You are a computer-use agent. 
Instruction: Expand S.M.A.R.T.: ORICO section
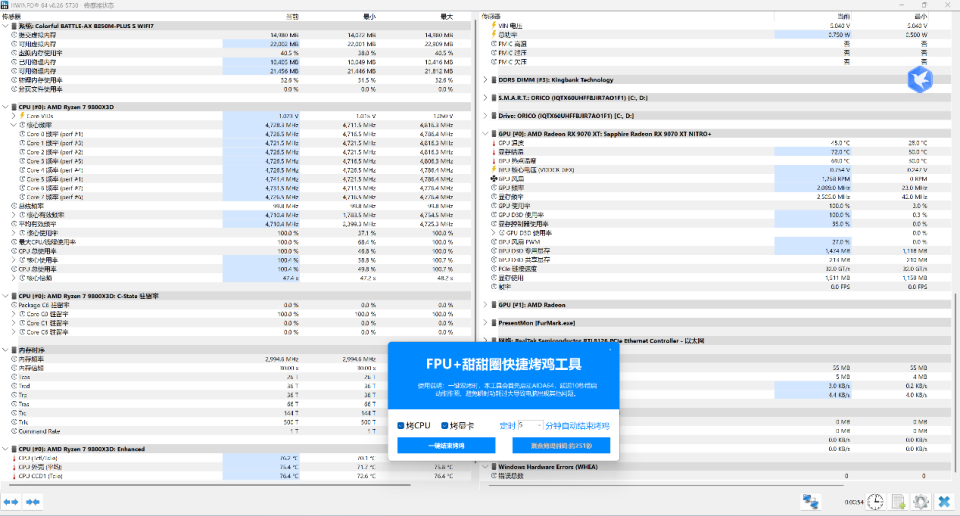486,98
